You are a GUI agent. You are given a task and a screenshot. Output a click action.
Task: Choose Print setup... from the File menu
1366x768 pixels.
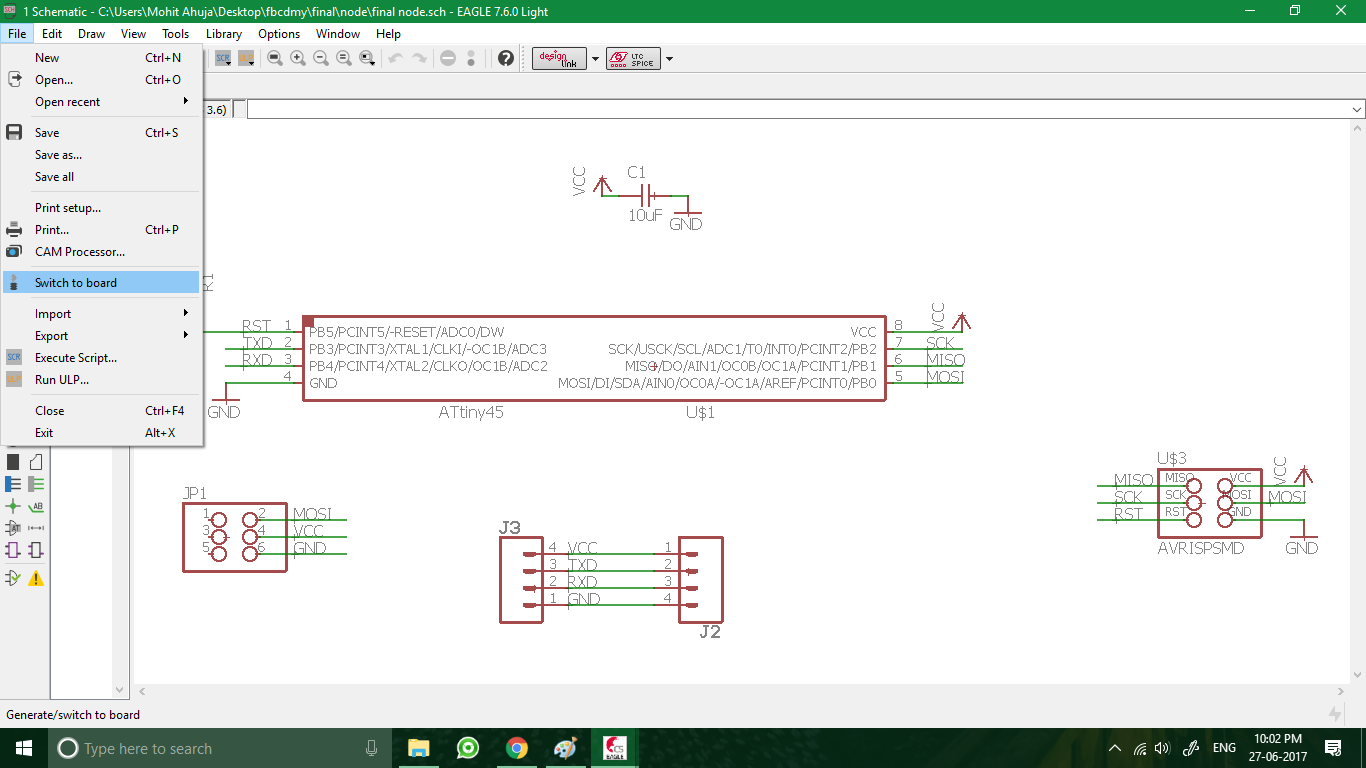pos(102,208)
